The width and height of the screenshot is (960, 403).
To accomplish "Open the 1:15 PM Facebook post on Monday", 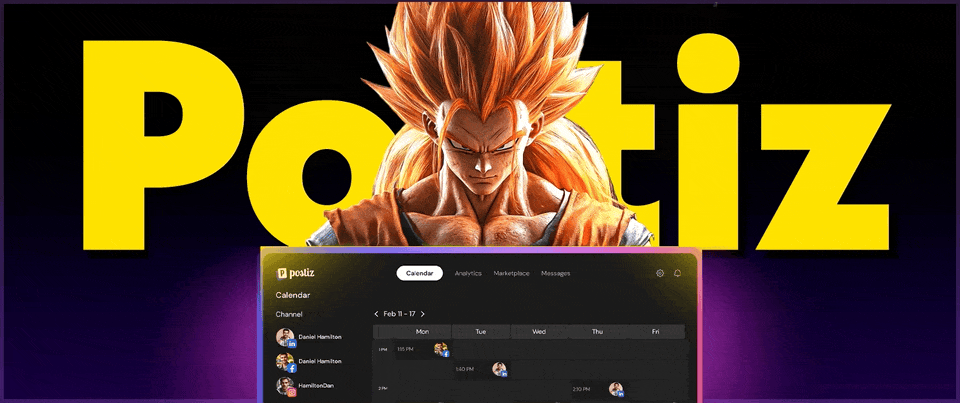I will 441,349.
